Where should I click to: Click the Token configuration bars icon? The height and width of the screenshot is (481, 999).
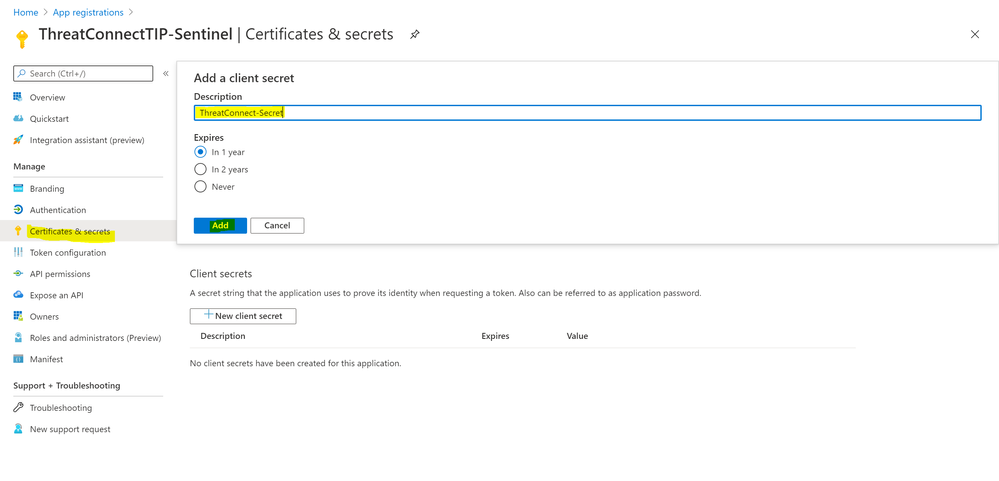[x=18, y=252]
